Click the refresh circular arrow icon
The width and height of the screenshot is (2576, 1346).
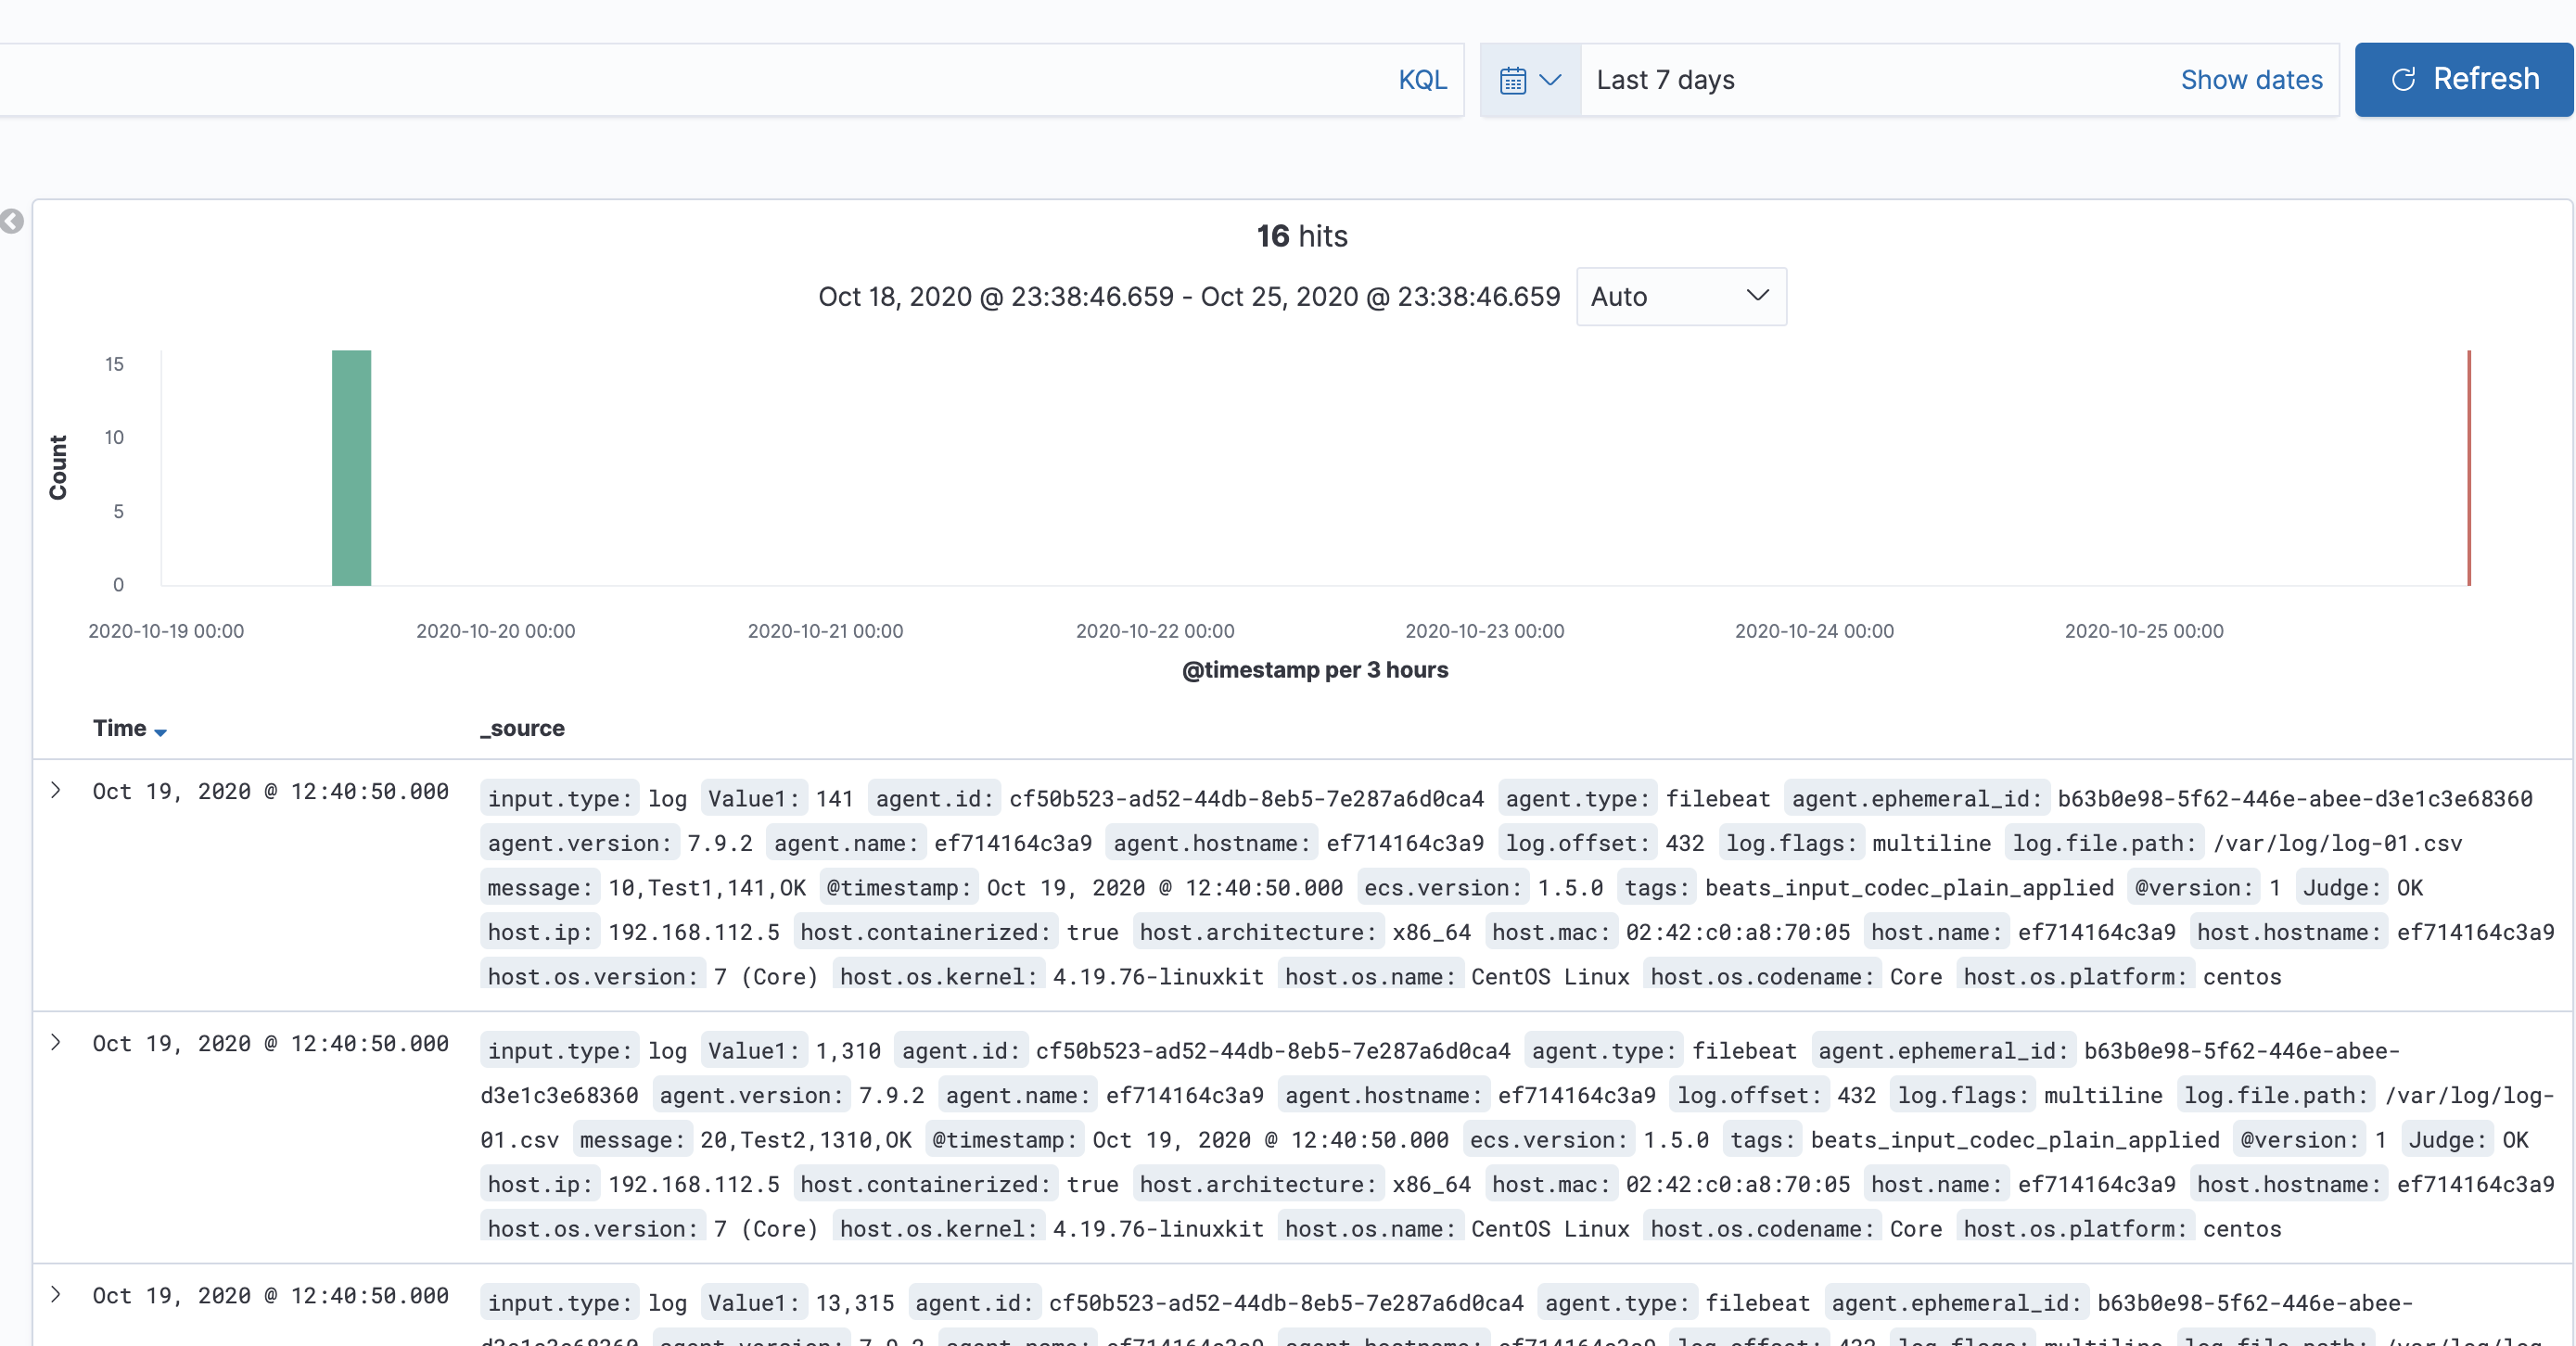pyautogui.click(x=2403, y=80)
